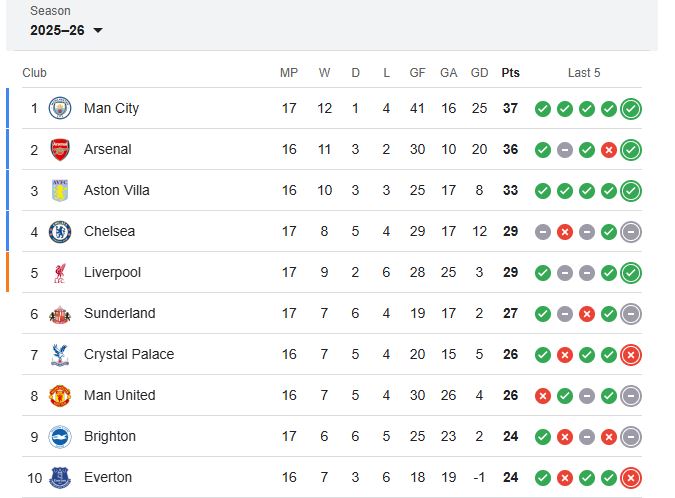Click the Chelsea club crest
Viewport: 675px width, 498px height.
pyautogui.click(x=60, y=231)
